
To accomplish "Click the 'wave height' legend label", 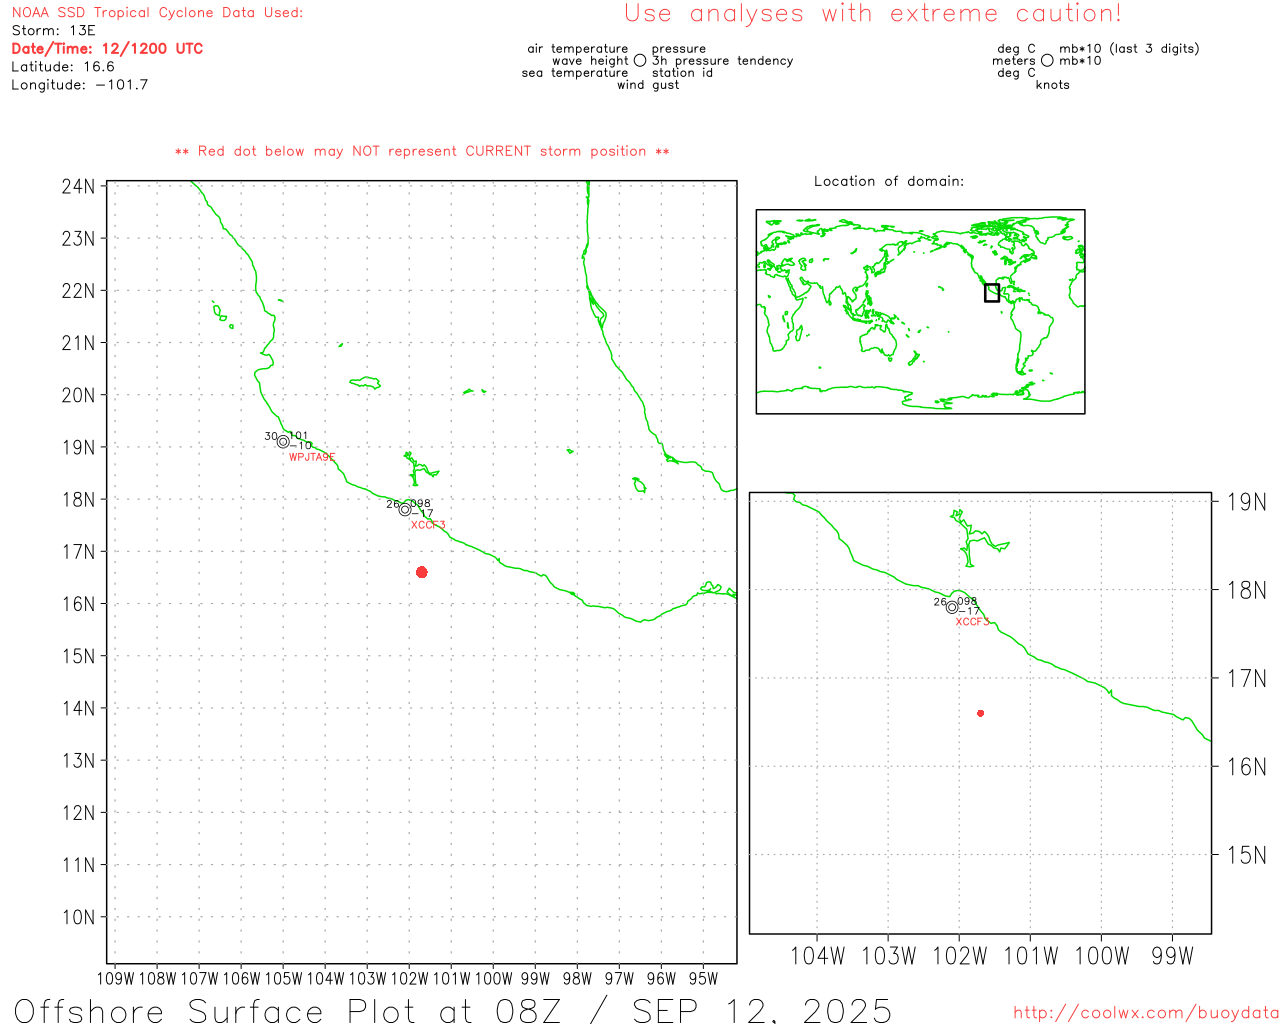I will 590,61.
